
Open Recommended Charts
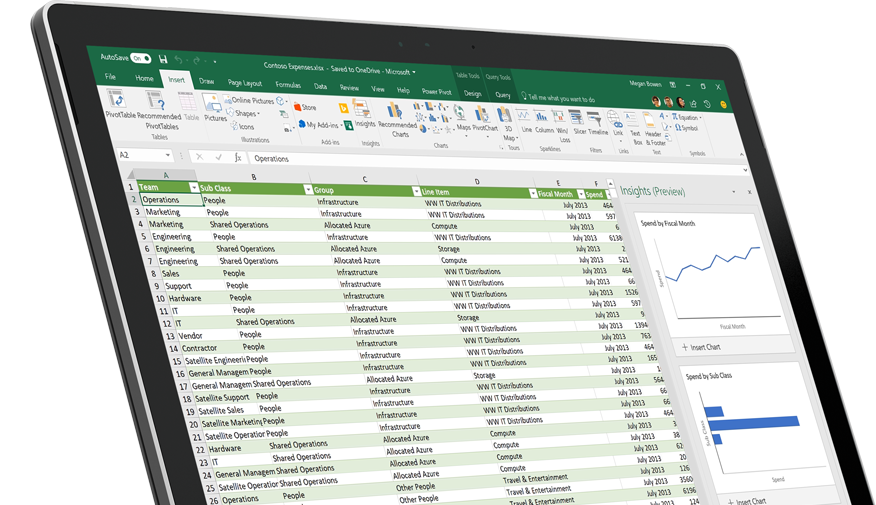[x=397, y=120]
